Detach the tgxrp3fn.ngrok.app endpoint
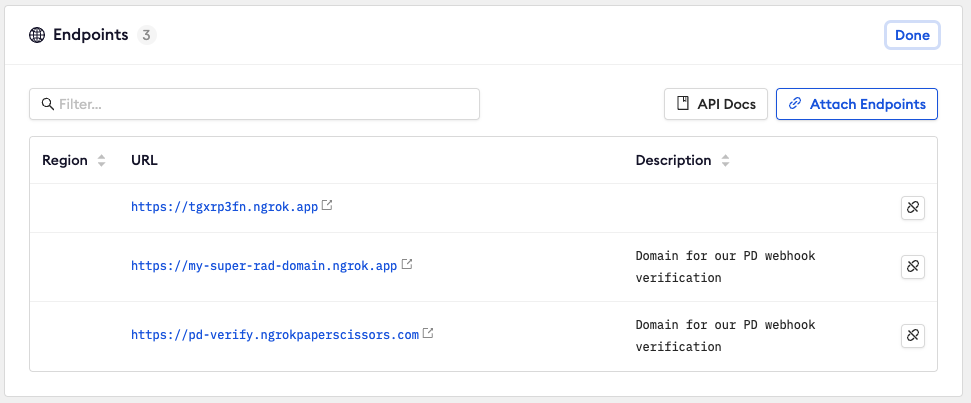Image resolution: width=971 pixels, height=403 pixels. pyautogui.click(x=912, y=208)
